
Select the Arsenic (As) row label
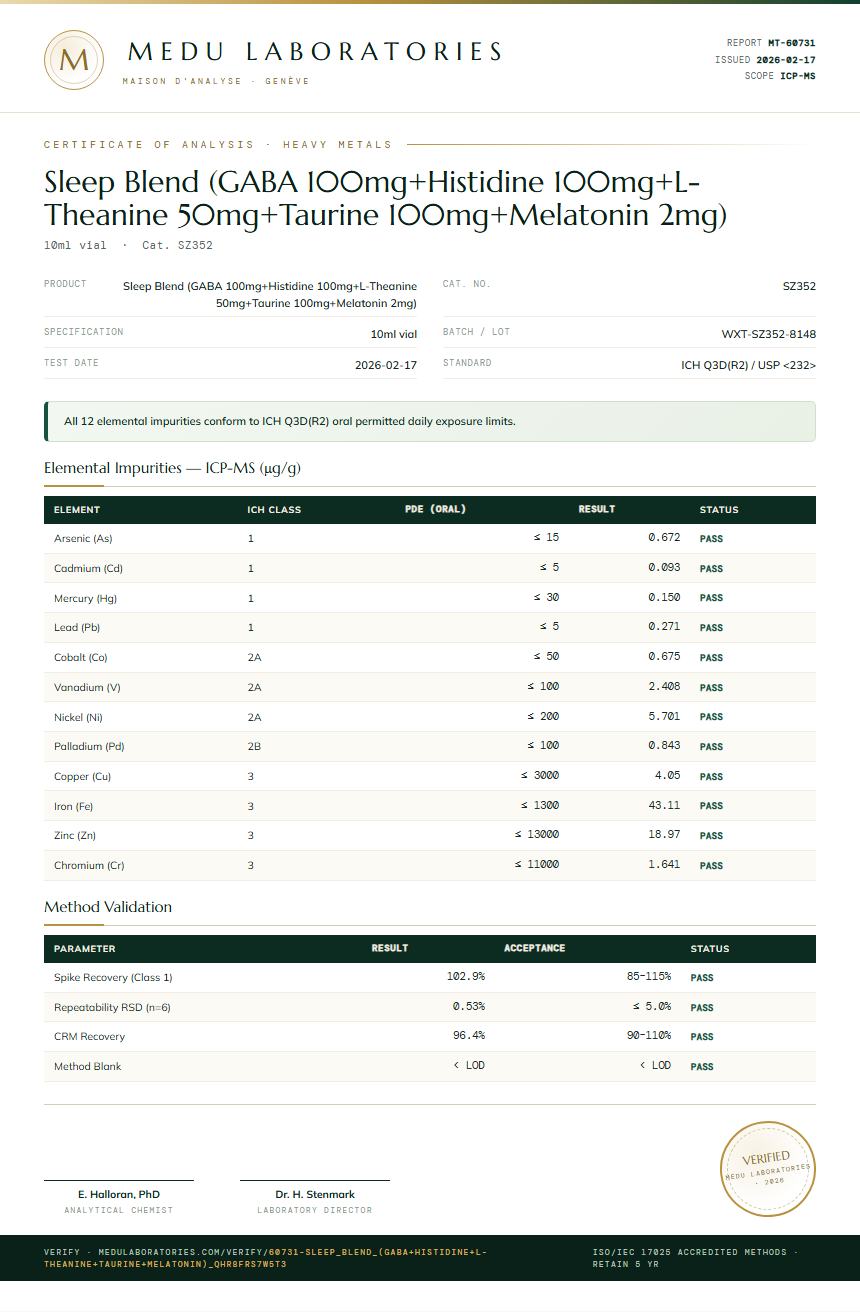[x=83, y=539]
